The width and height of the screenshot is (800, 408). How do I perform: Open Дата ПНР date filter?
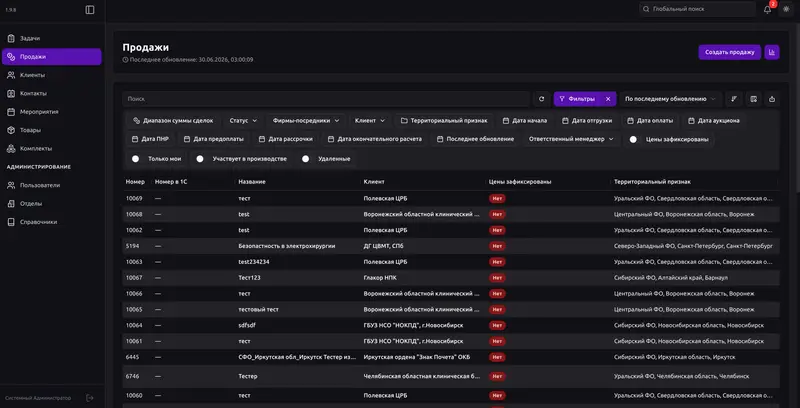coord(150,139)
